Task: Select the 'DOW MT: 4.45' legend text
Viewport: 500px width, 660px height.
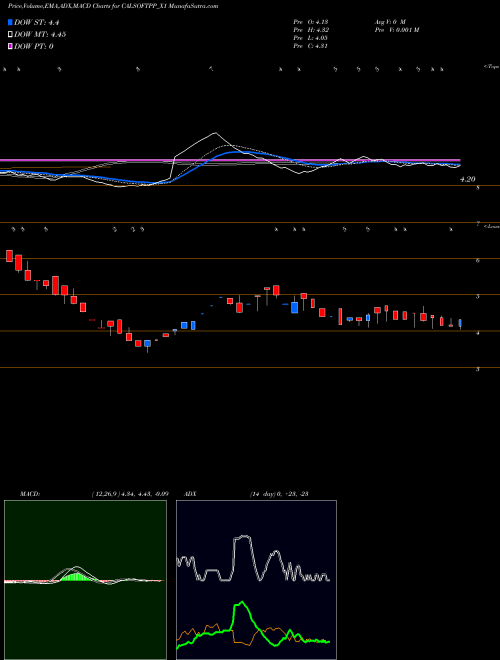Action: (x=40, y=35)
